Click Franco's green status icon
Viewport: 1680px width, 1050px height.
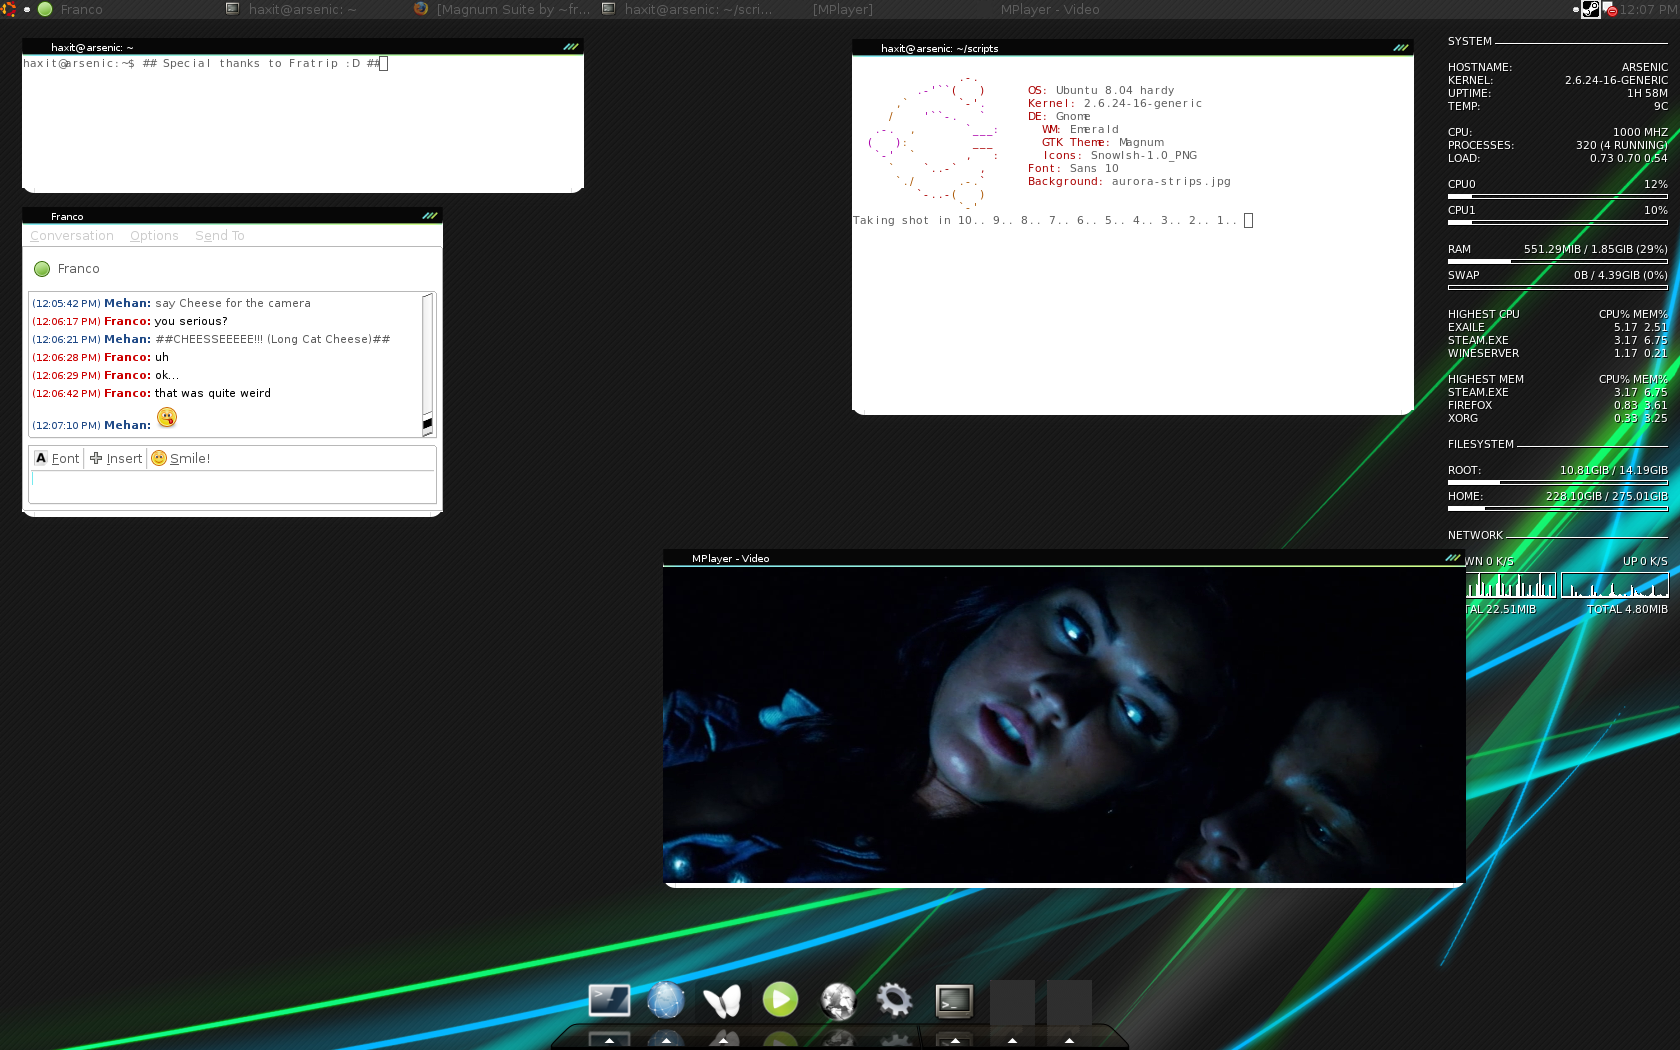coord(42,269)
